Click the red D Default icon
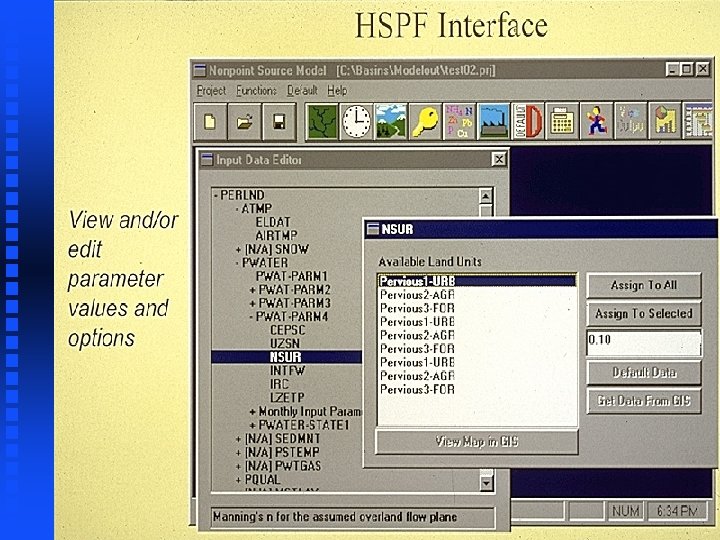Screen dimensions: 720x540 [528, 122]
